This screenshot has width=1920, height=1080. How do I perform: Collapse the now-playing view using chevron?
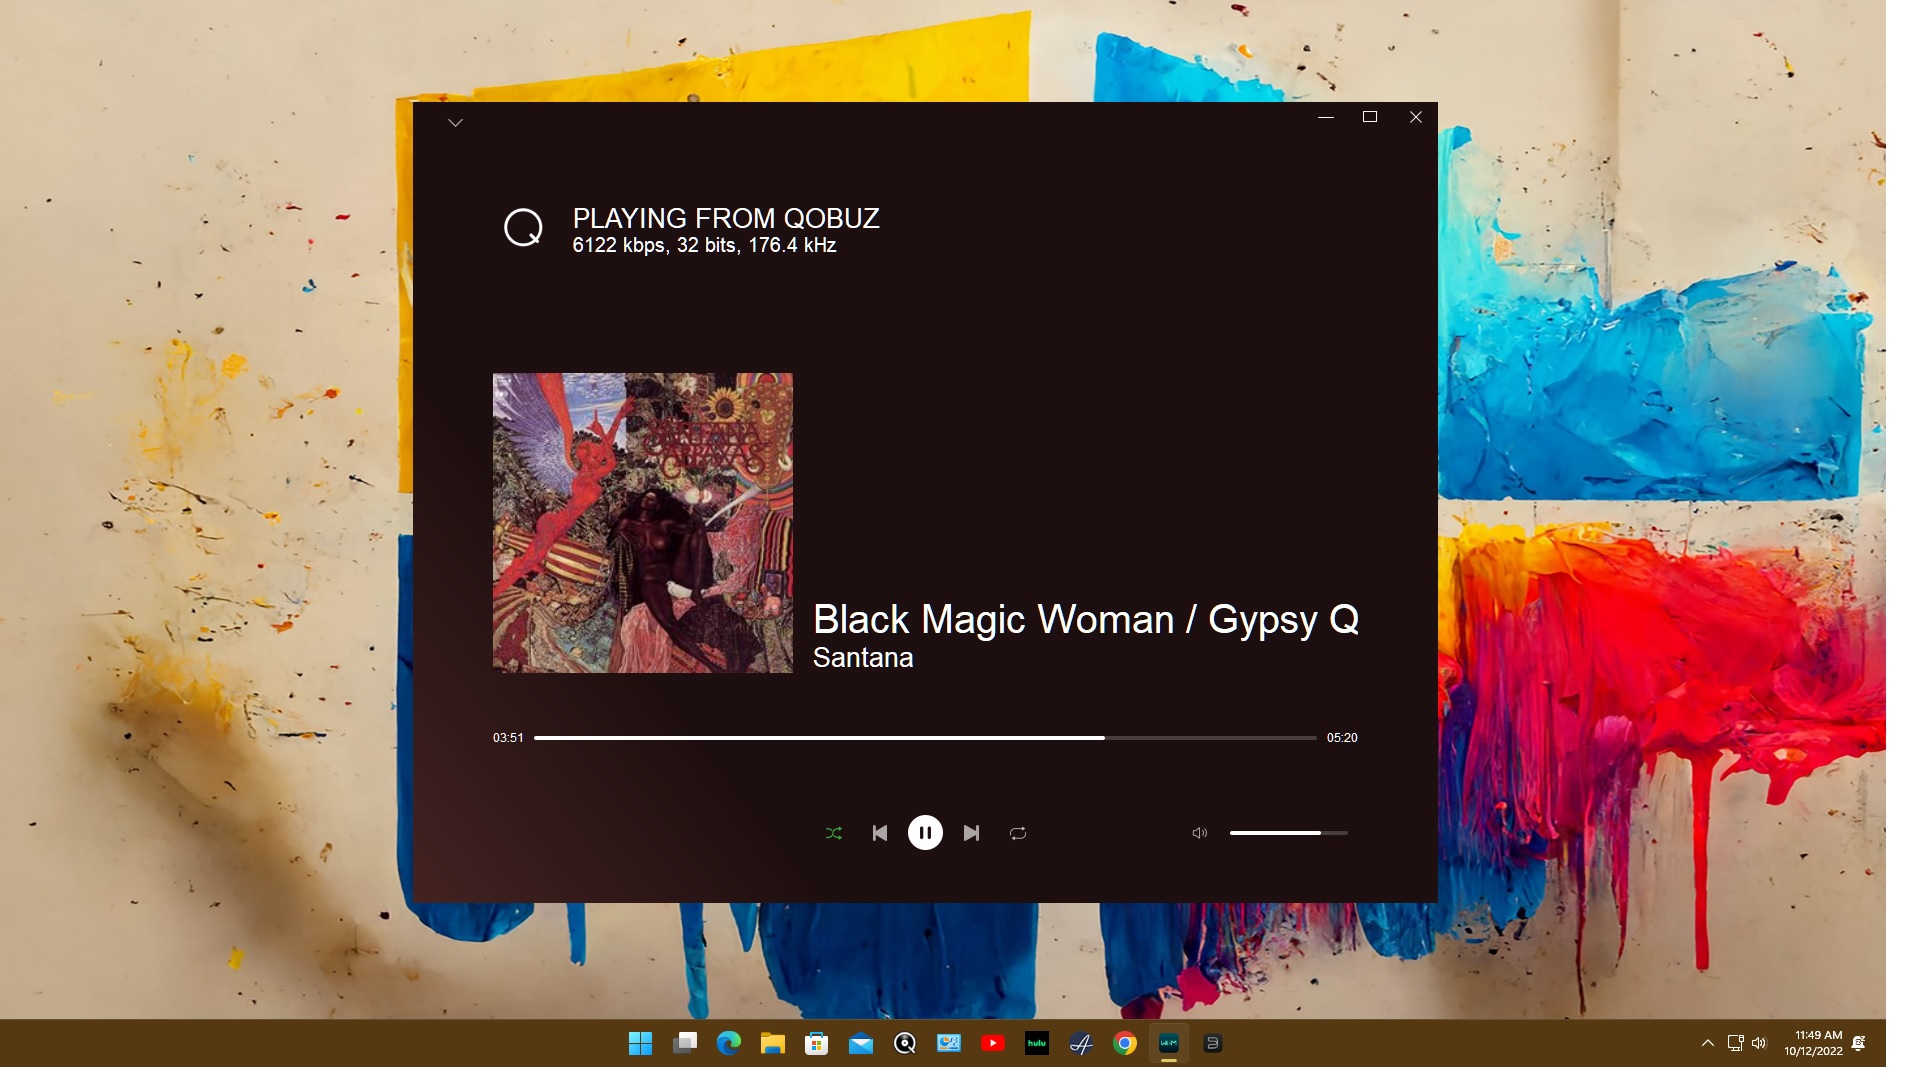tap(455, 123)
